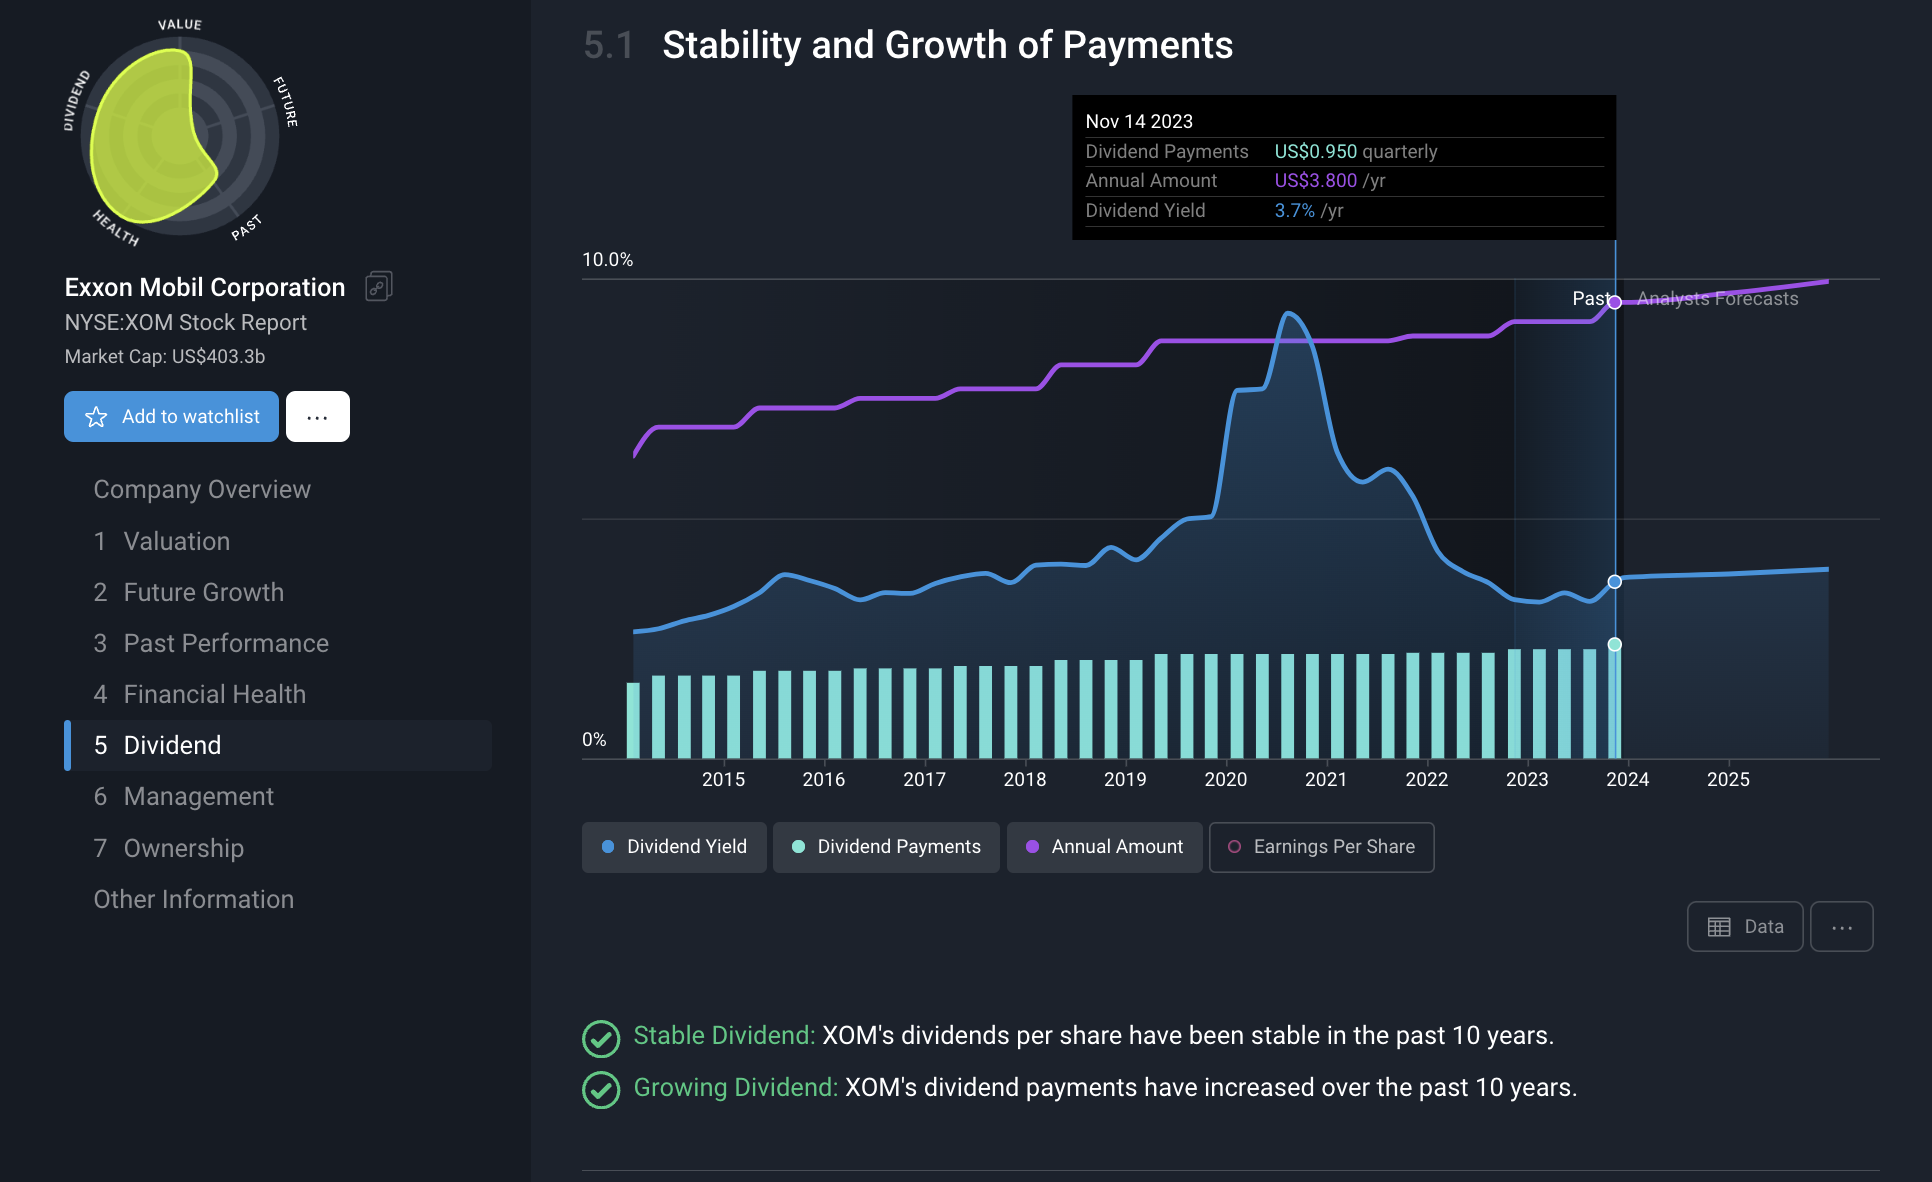
Task: Click the 2025 x-axis year label
Action: (x=1728, y=779)
